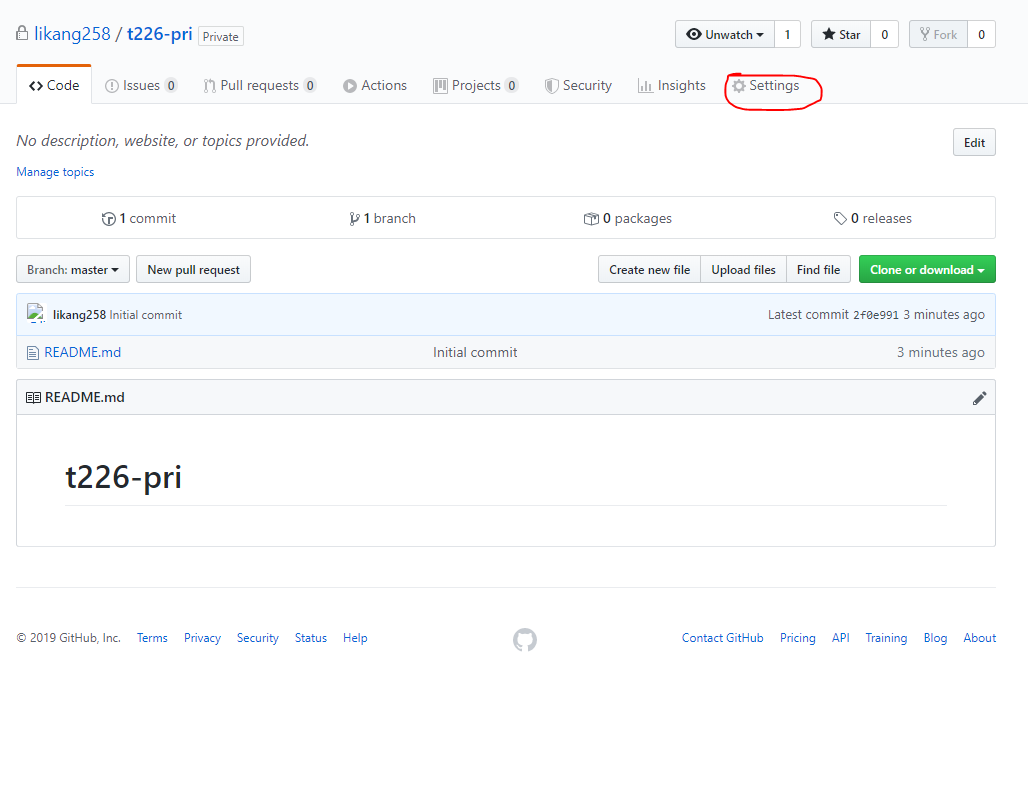
Task: Click the API footer link
Action: [840, 638]
